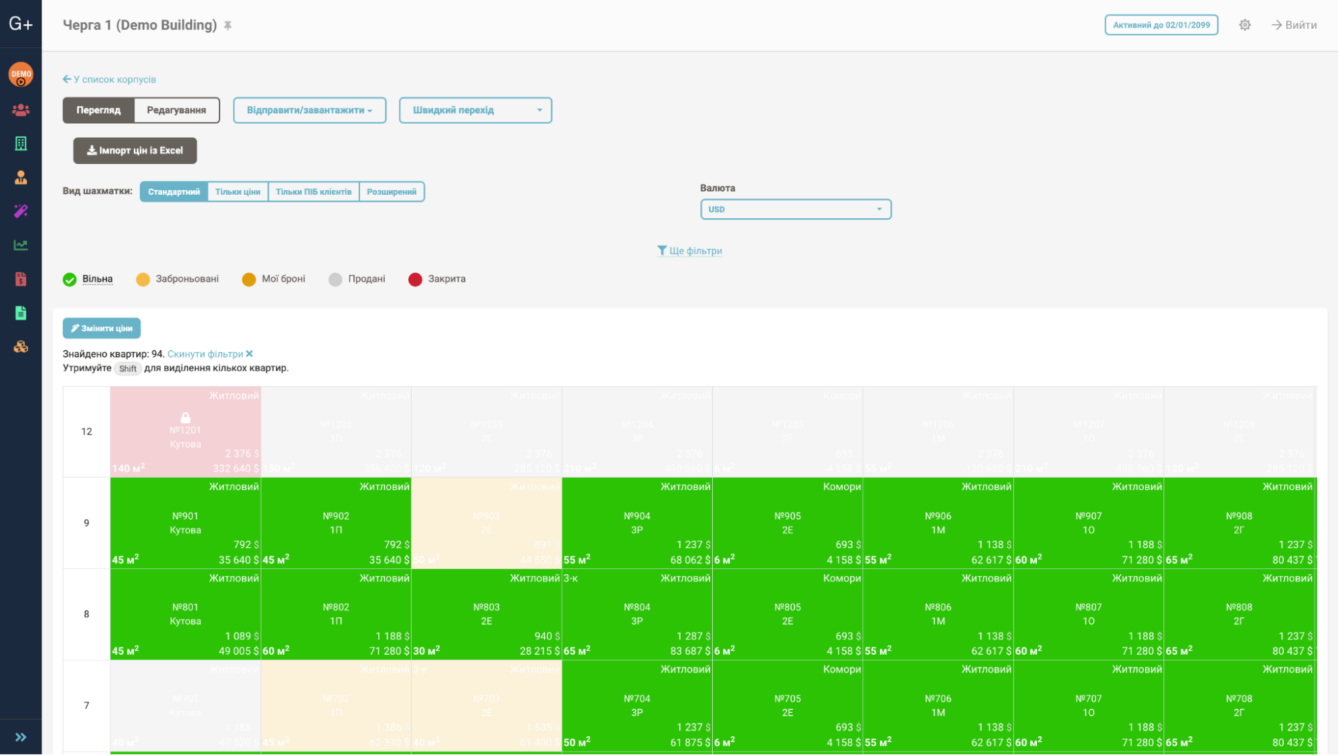Select apartment №708 2Г
Image resolution: width=1338 pixels, height=755 pixels.
click(1239, 706)
